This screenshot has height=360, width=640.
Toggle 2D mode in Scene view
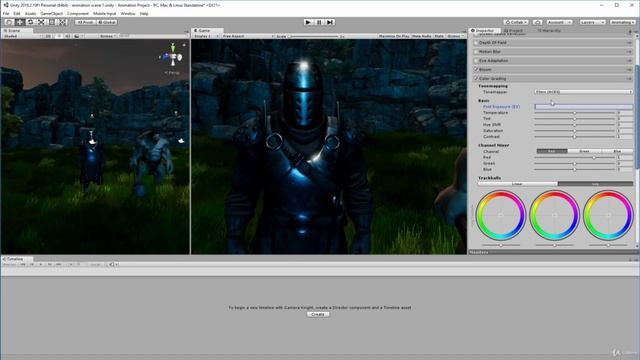[49, 36]
